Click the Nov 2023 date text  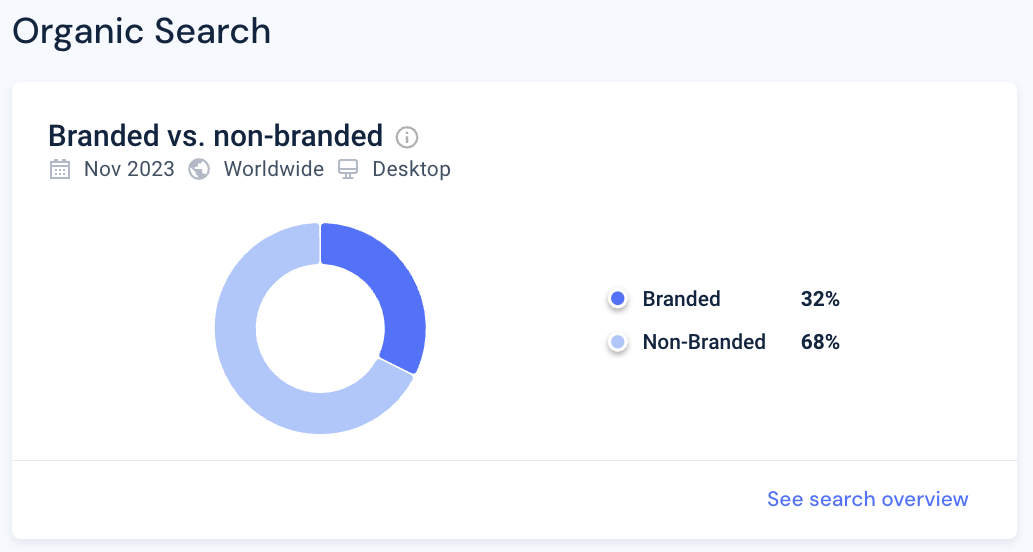click(129, 169)
